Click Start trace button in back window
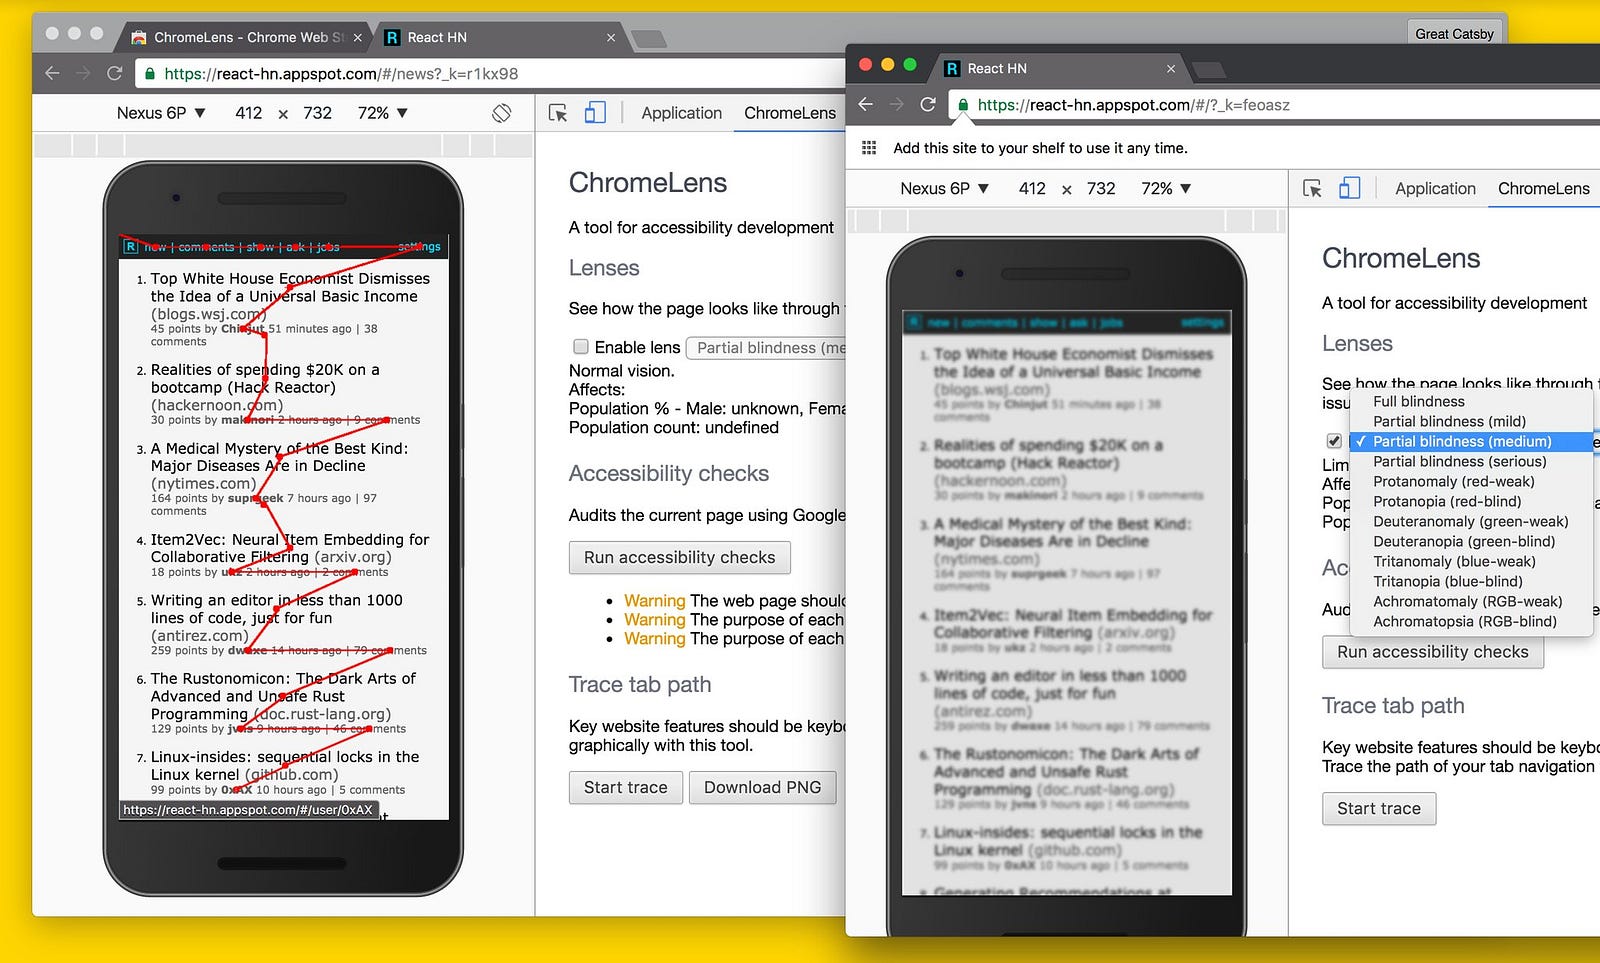This screenshot has width=1600, height=963. [x=626, y=787]
